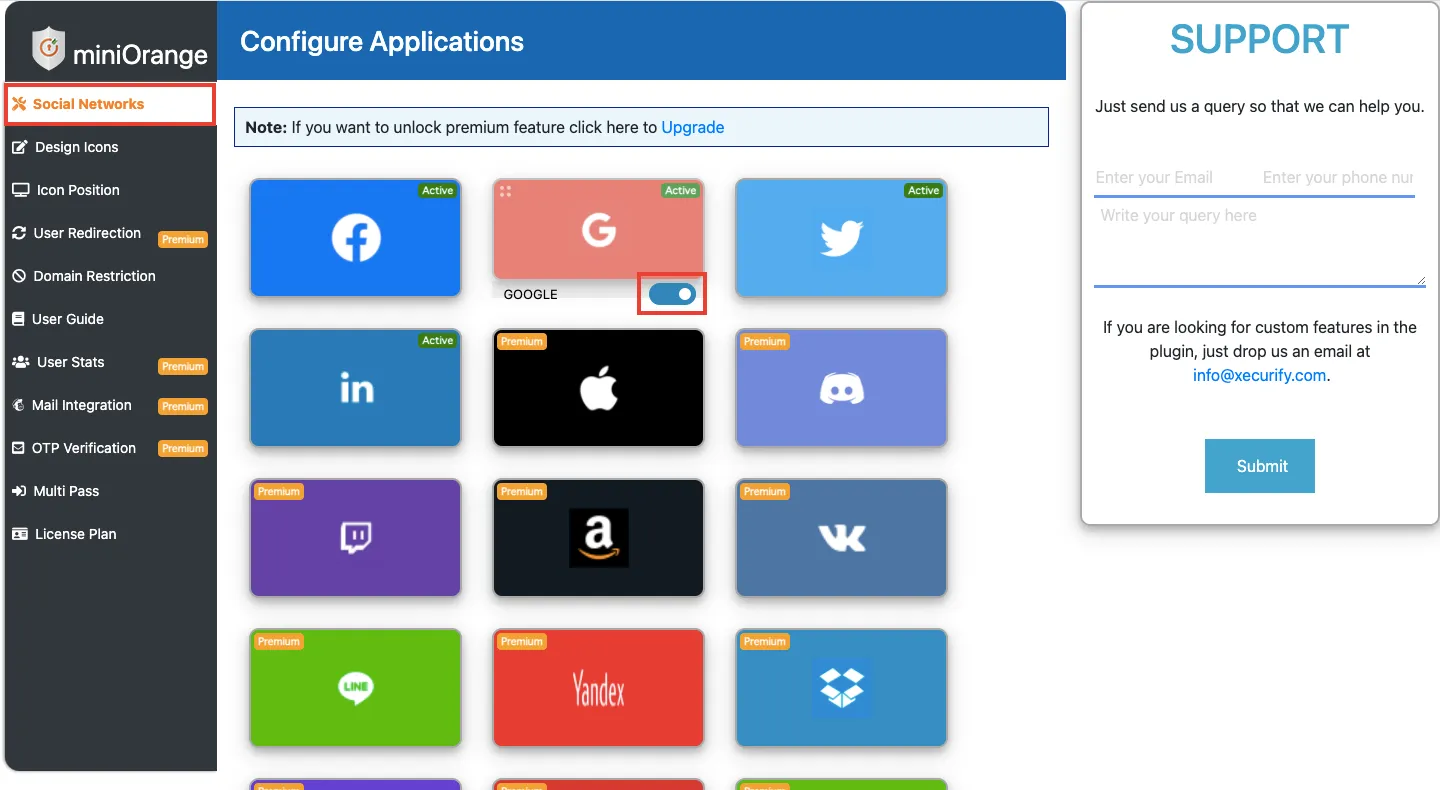Click the Upgrade link in the note
The image size is (1440, 790).
[x=692, y=127]
